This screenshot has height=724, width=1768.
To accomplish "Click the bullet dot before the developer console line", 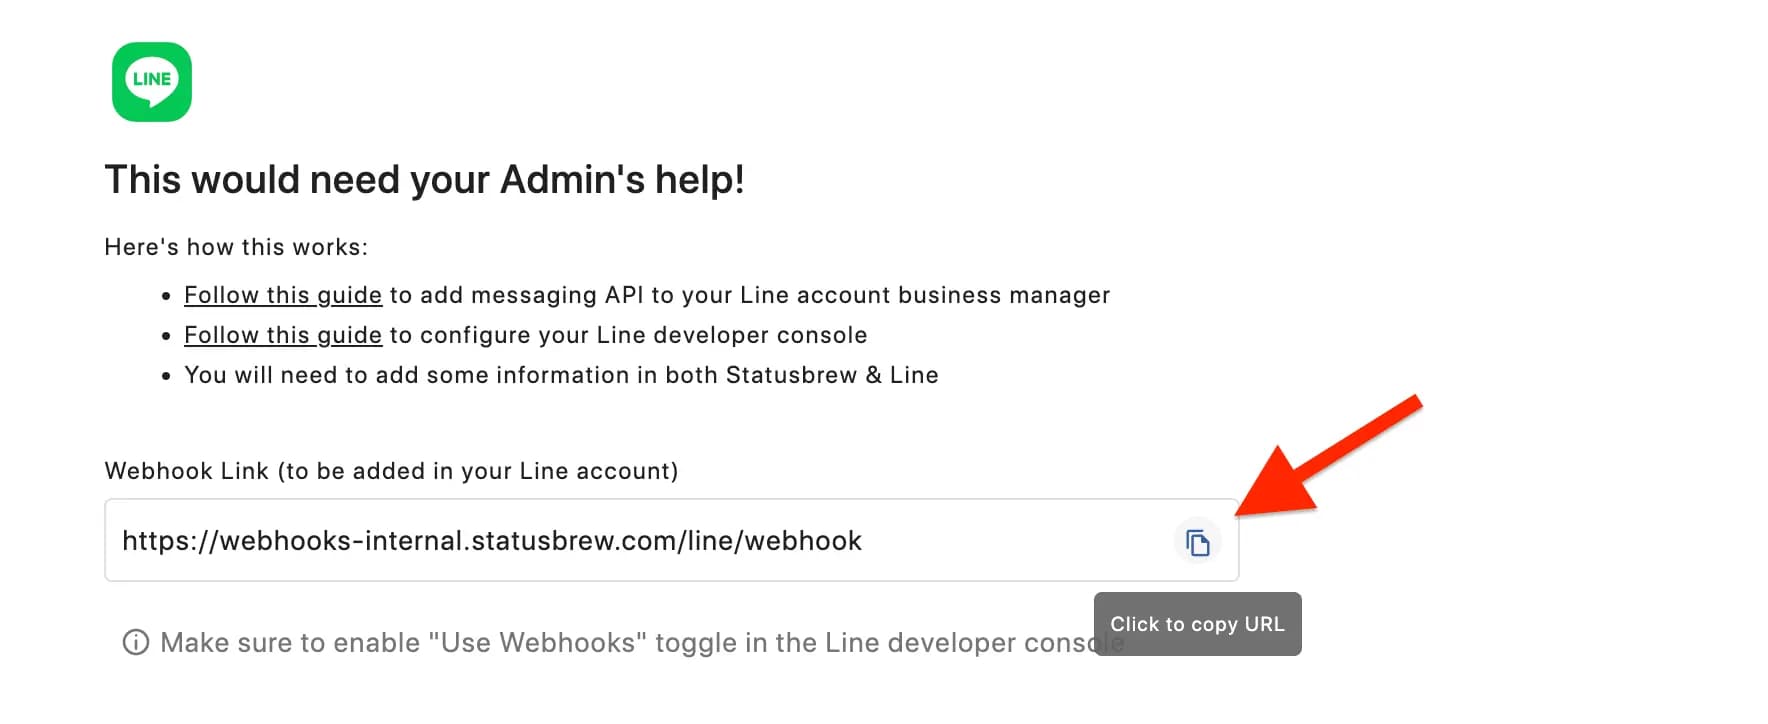I will (166, 336).
